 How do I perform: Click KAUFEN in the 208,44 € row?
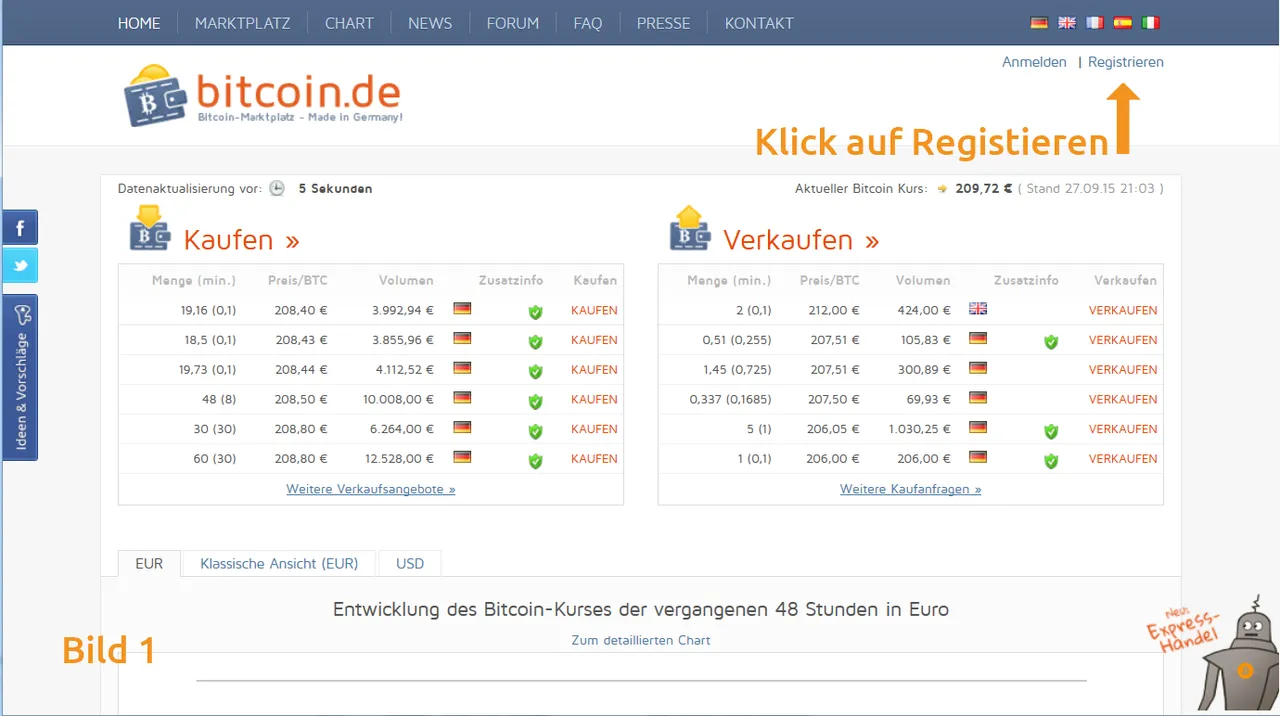click(594, 370)
